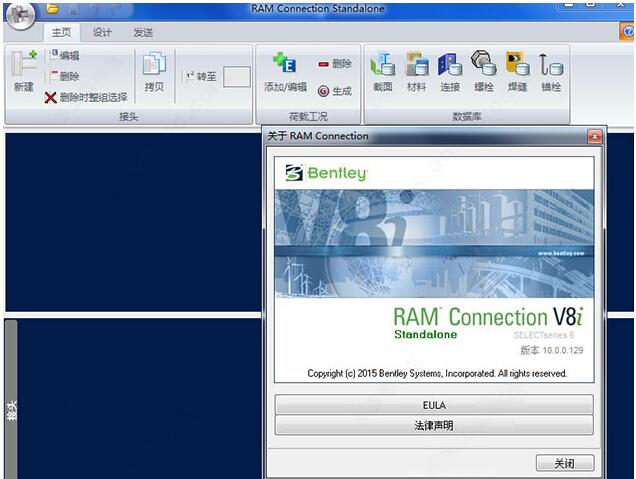
Task: Click 编辑 in the 接头 group
Action: click(x=64, y=56)
